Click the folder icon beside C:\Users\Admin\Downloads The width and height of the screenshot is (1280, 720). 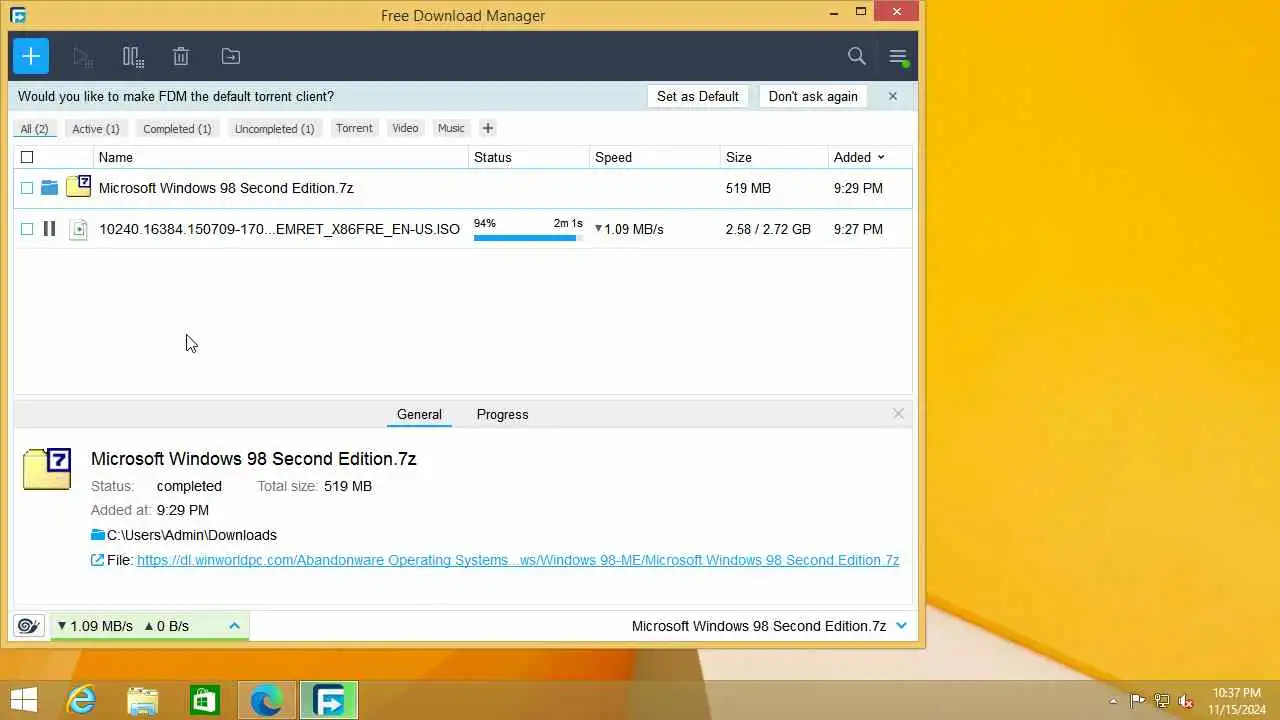coord(98,535)
